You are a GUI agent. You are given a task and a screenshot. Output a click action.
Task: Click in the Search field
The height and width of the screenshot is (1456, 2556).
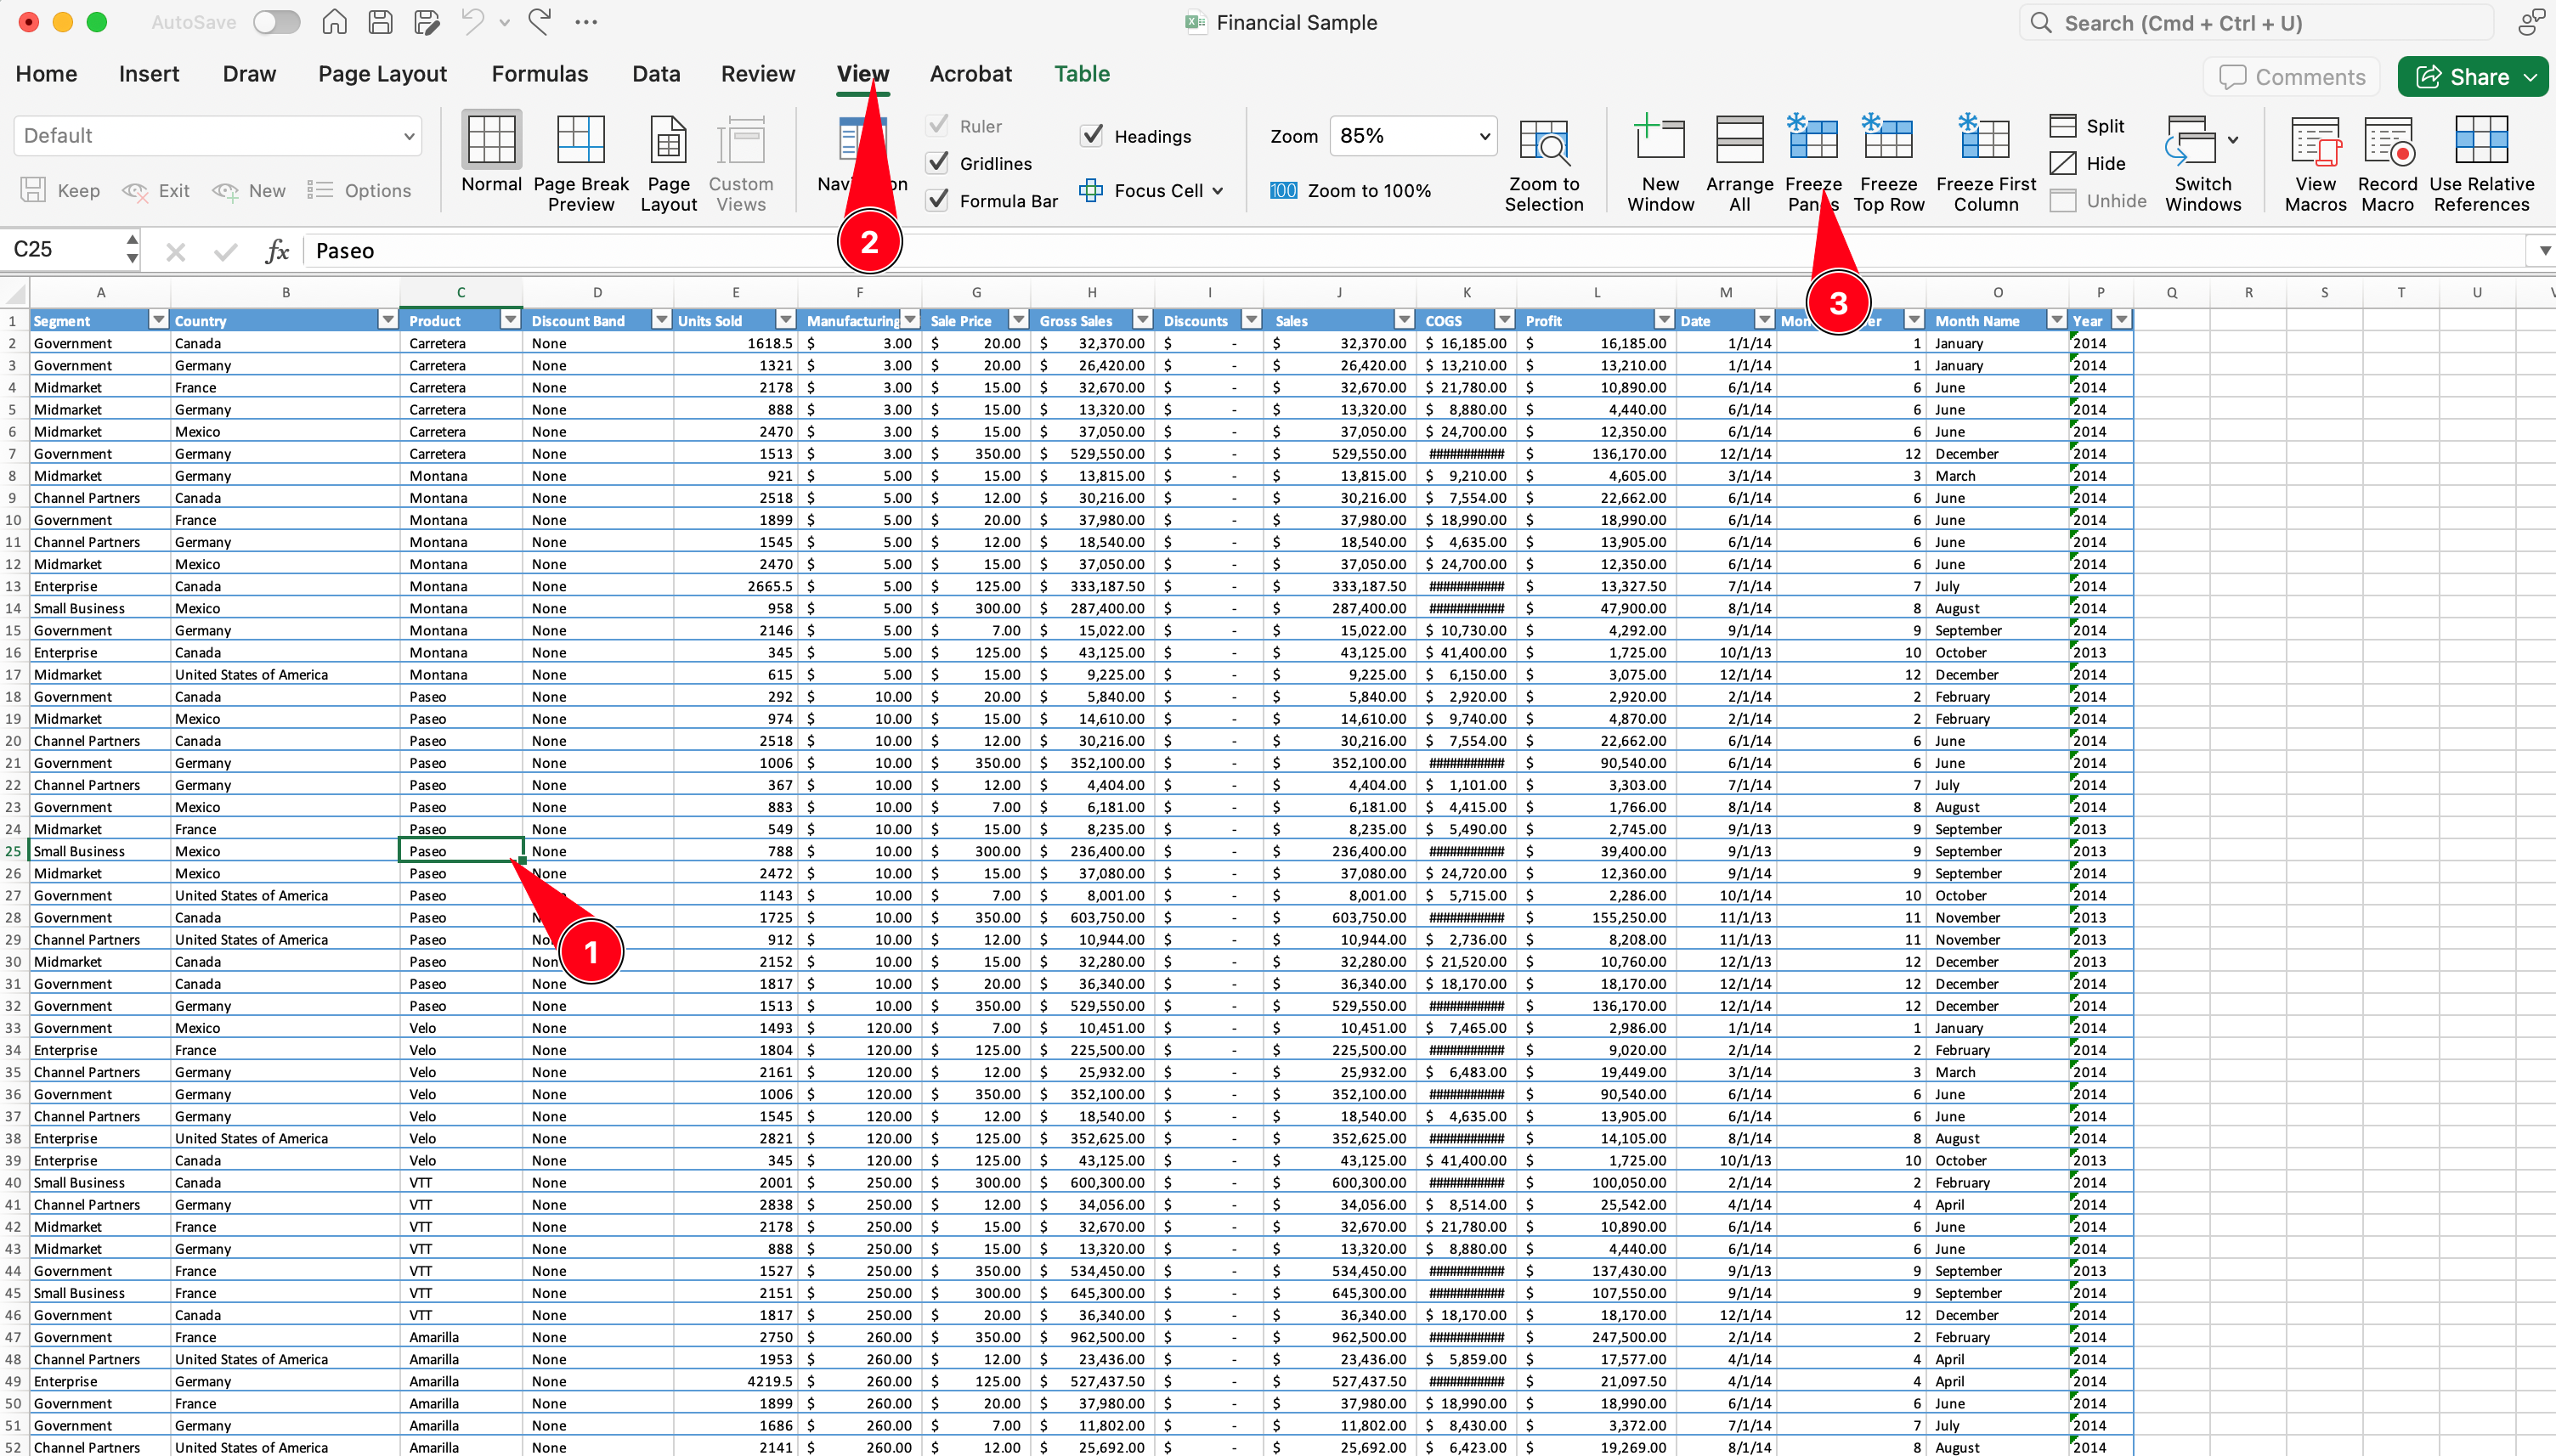click(x=2256, y=23)
